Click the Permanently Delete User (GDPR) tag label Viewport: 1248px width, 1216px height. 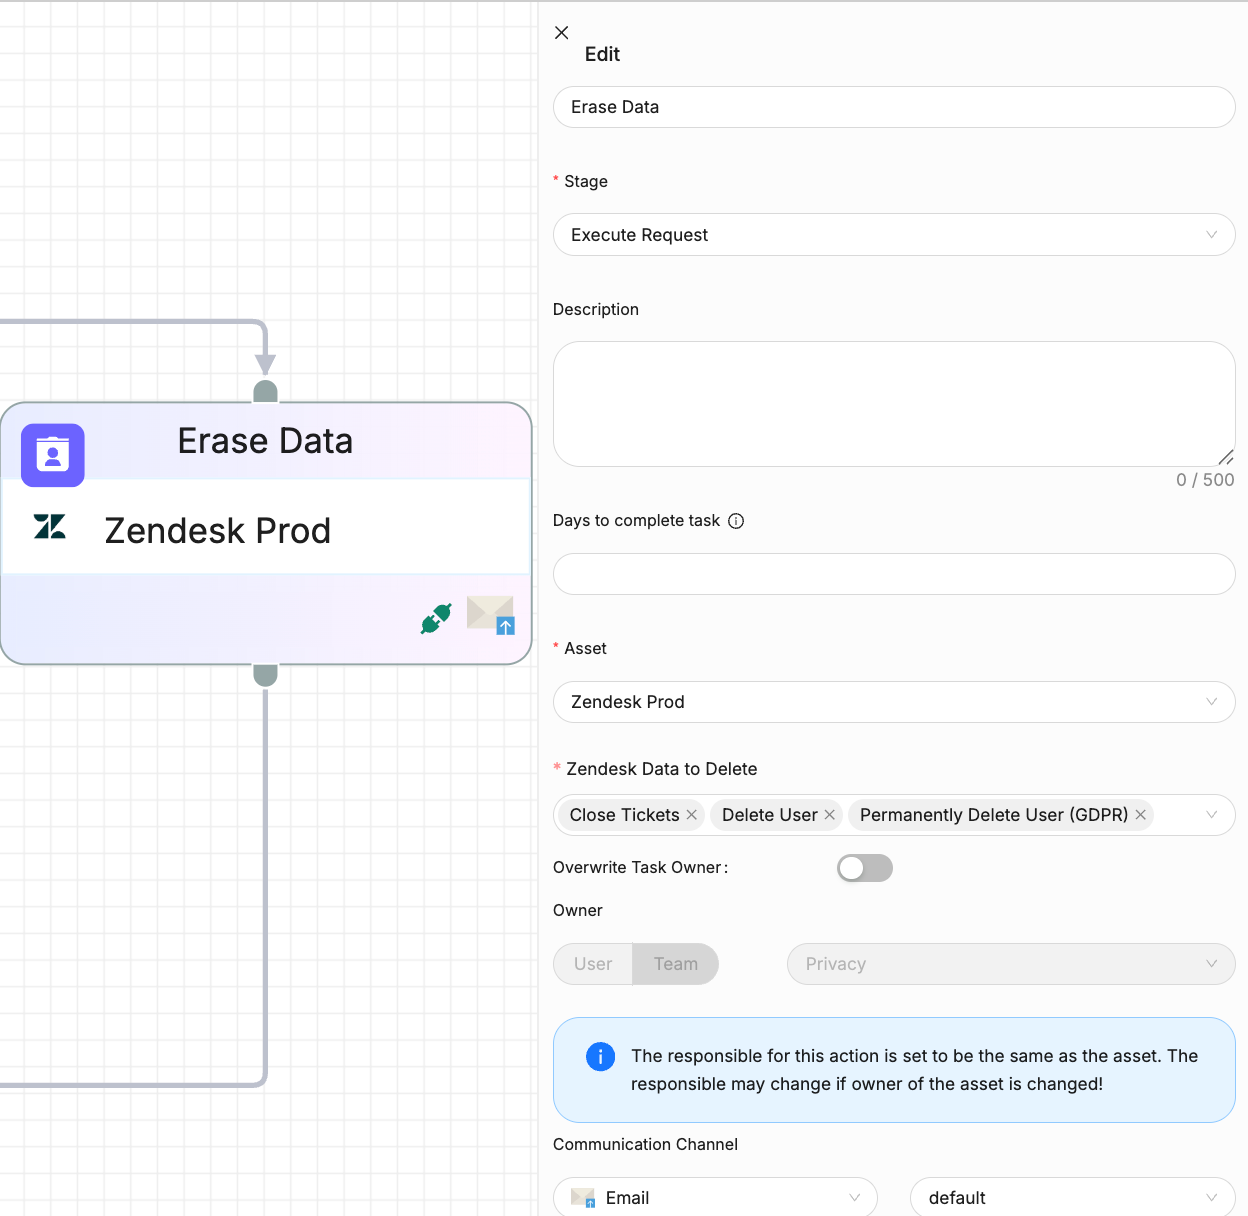pyautogui.click(x=994, y=815)
